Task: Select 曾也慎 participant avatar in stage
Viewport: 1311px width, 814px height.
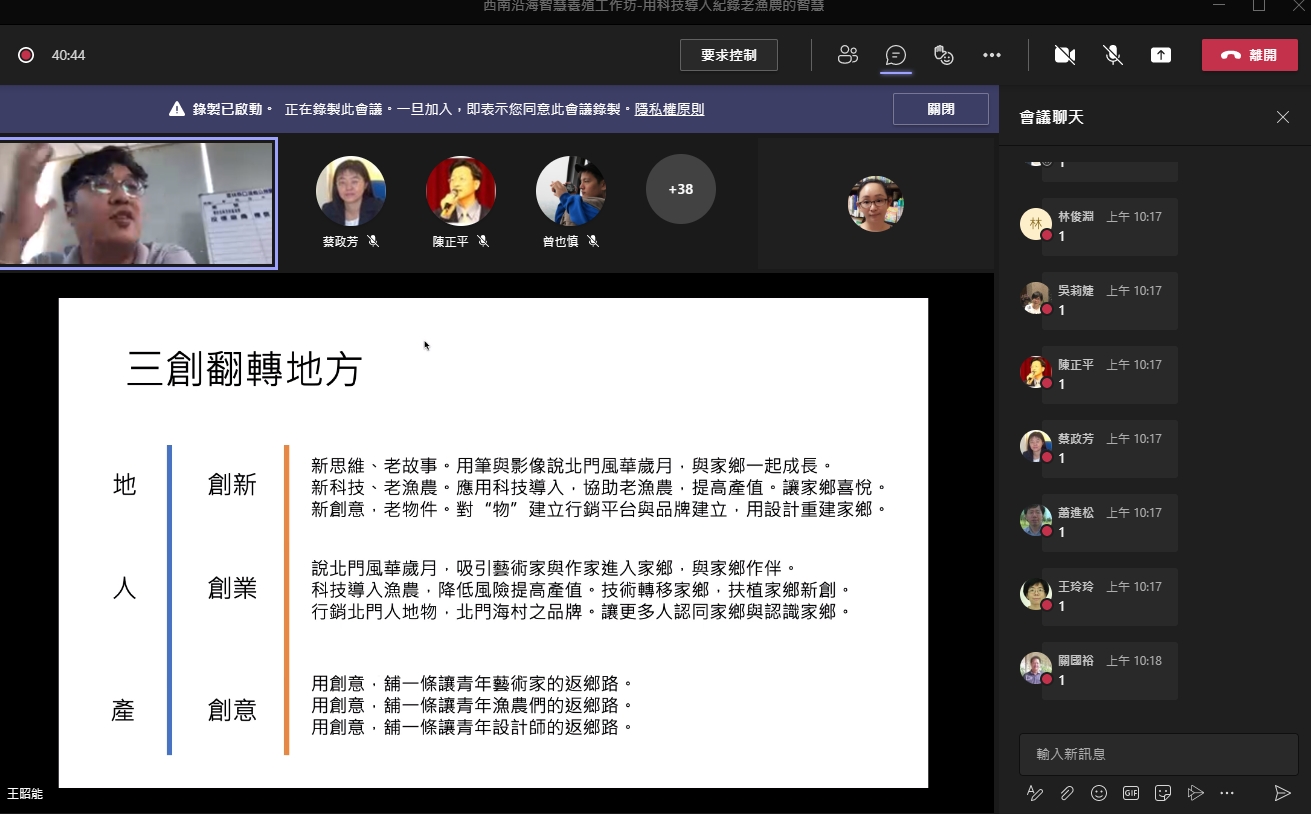Action: point(571,190)
